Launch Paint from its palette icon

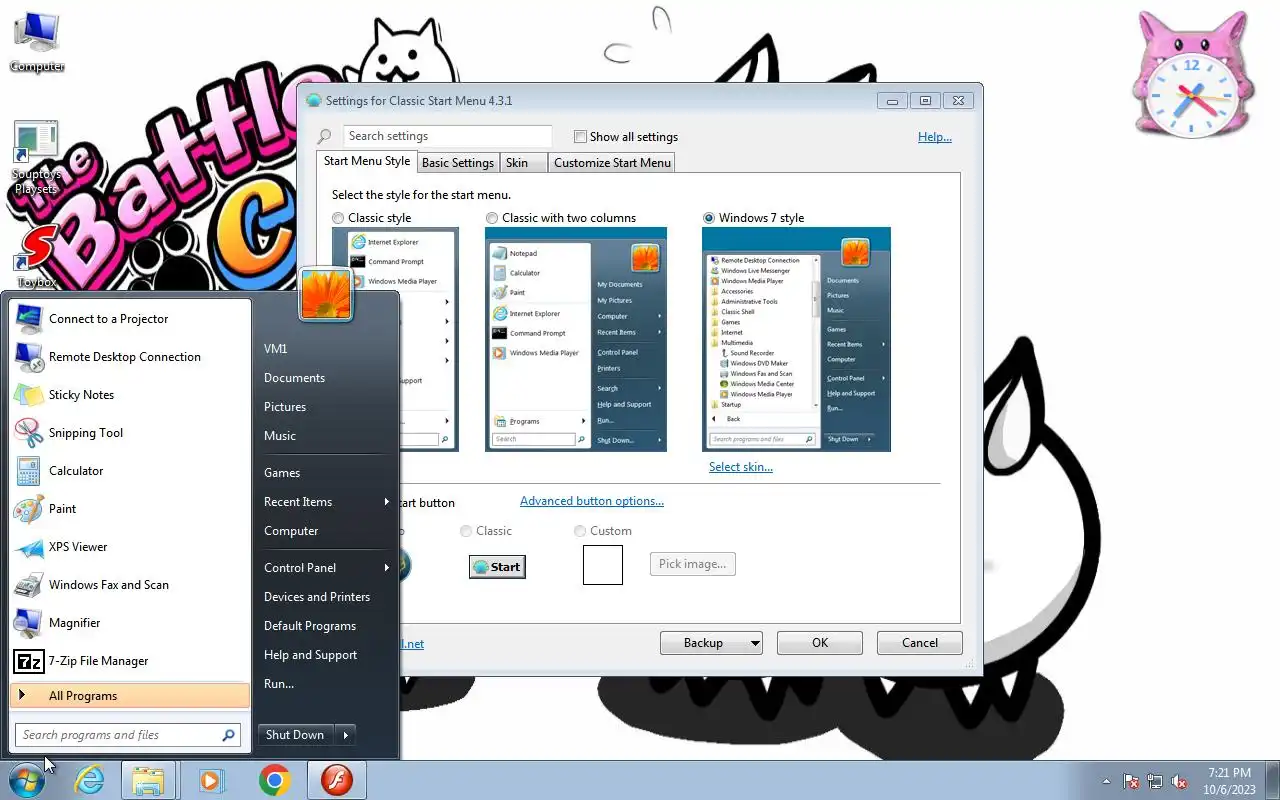(28, 509)
